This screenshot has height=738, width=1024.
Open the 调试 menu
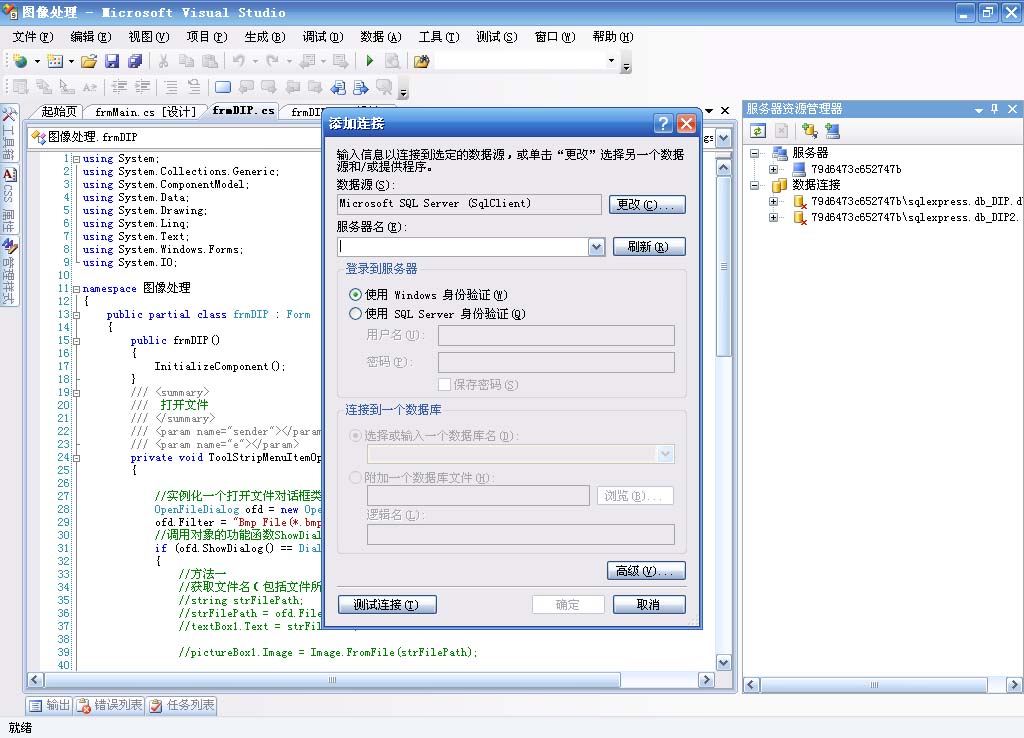coord(323,37)
